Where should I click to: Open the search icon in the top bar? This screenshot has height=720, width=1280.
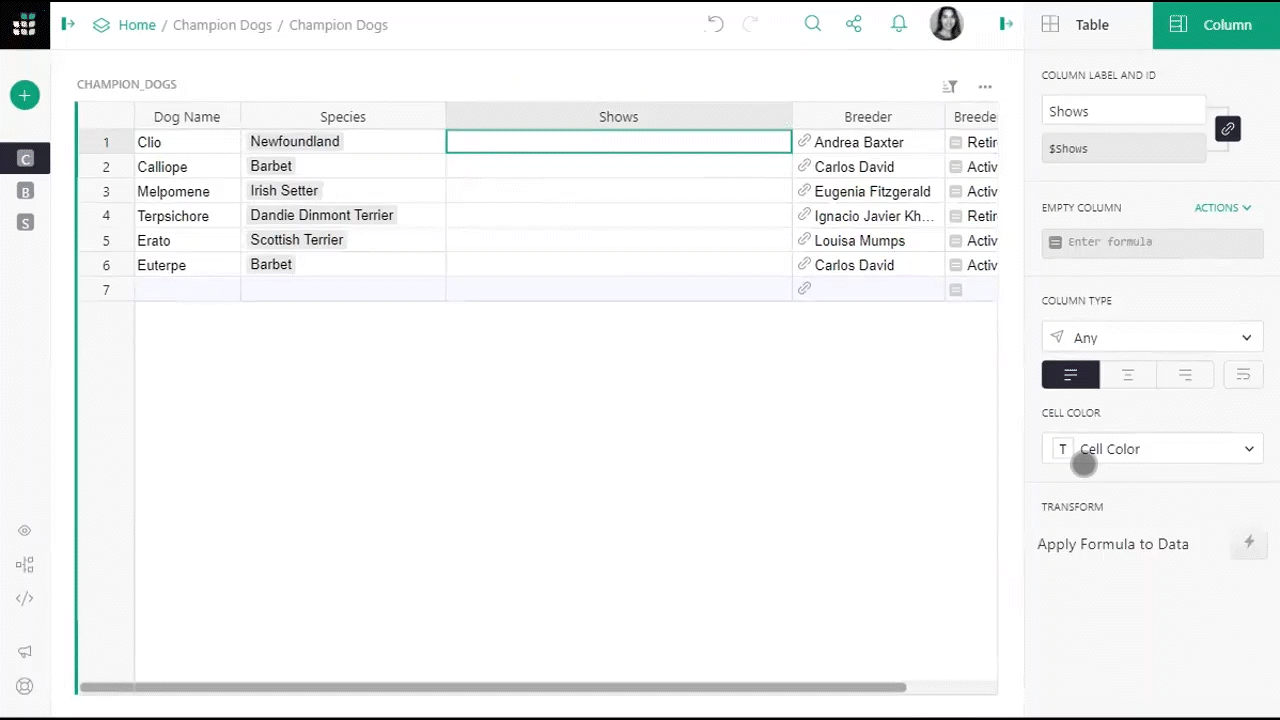(x=813, y=23)
